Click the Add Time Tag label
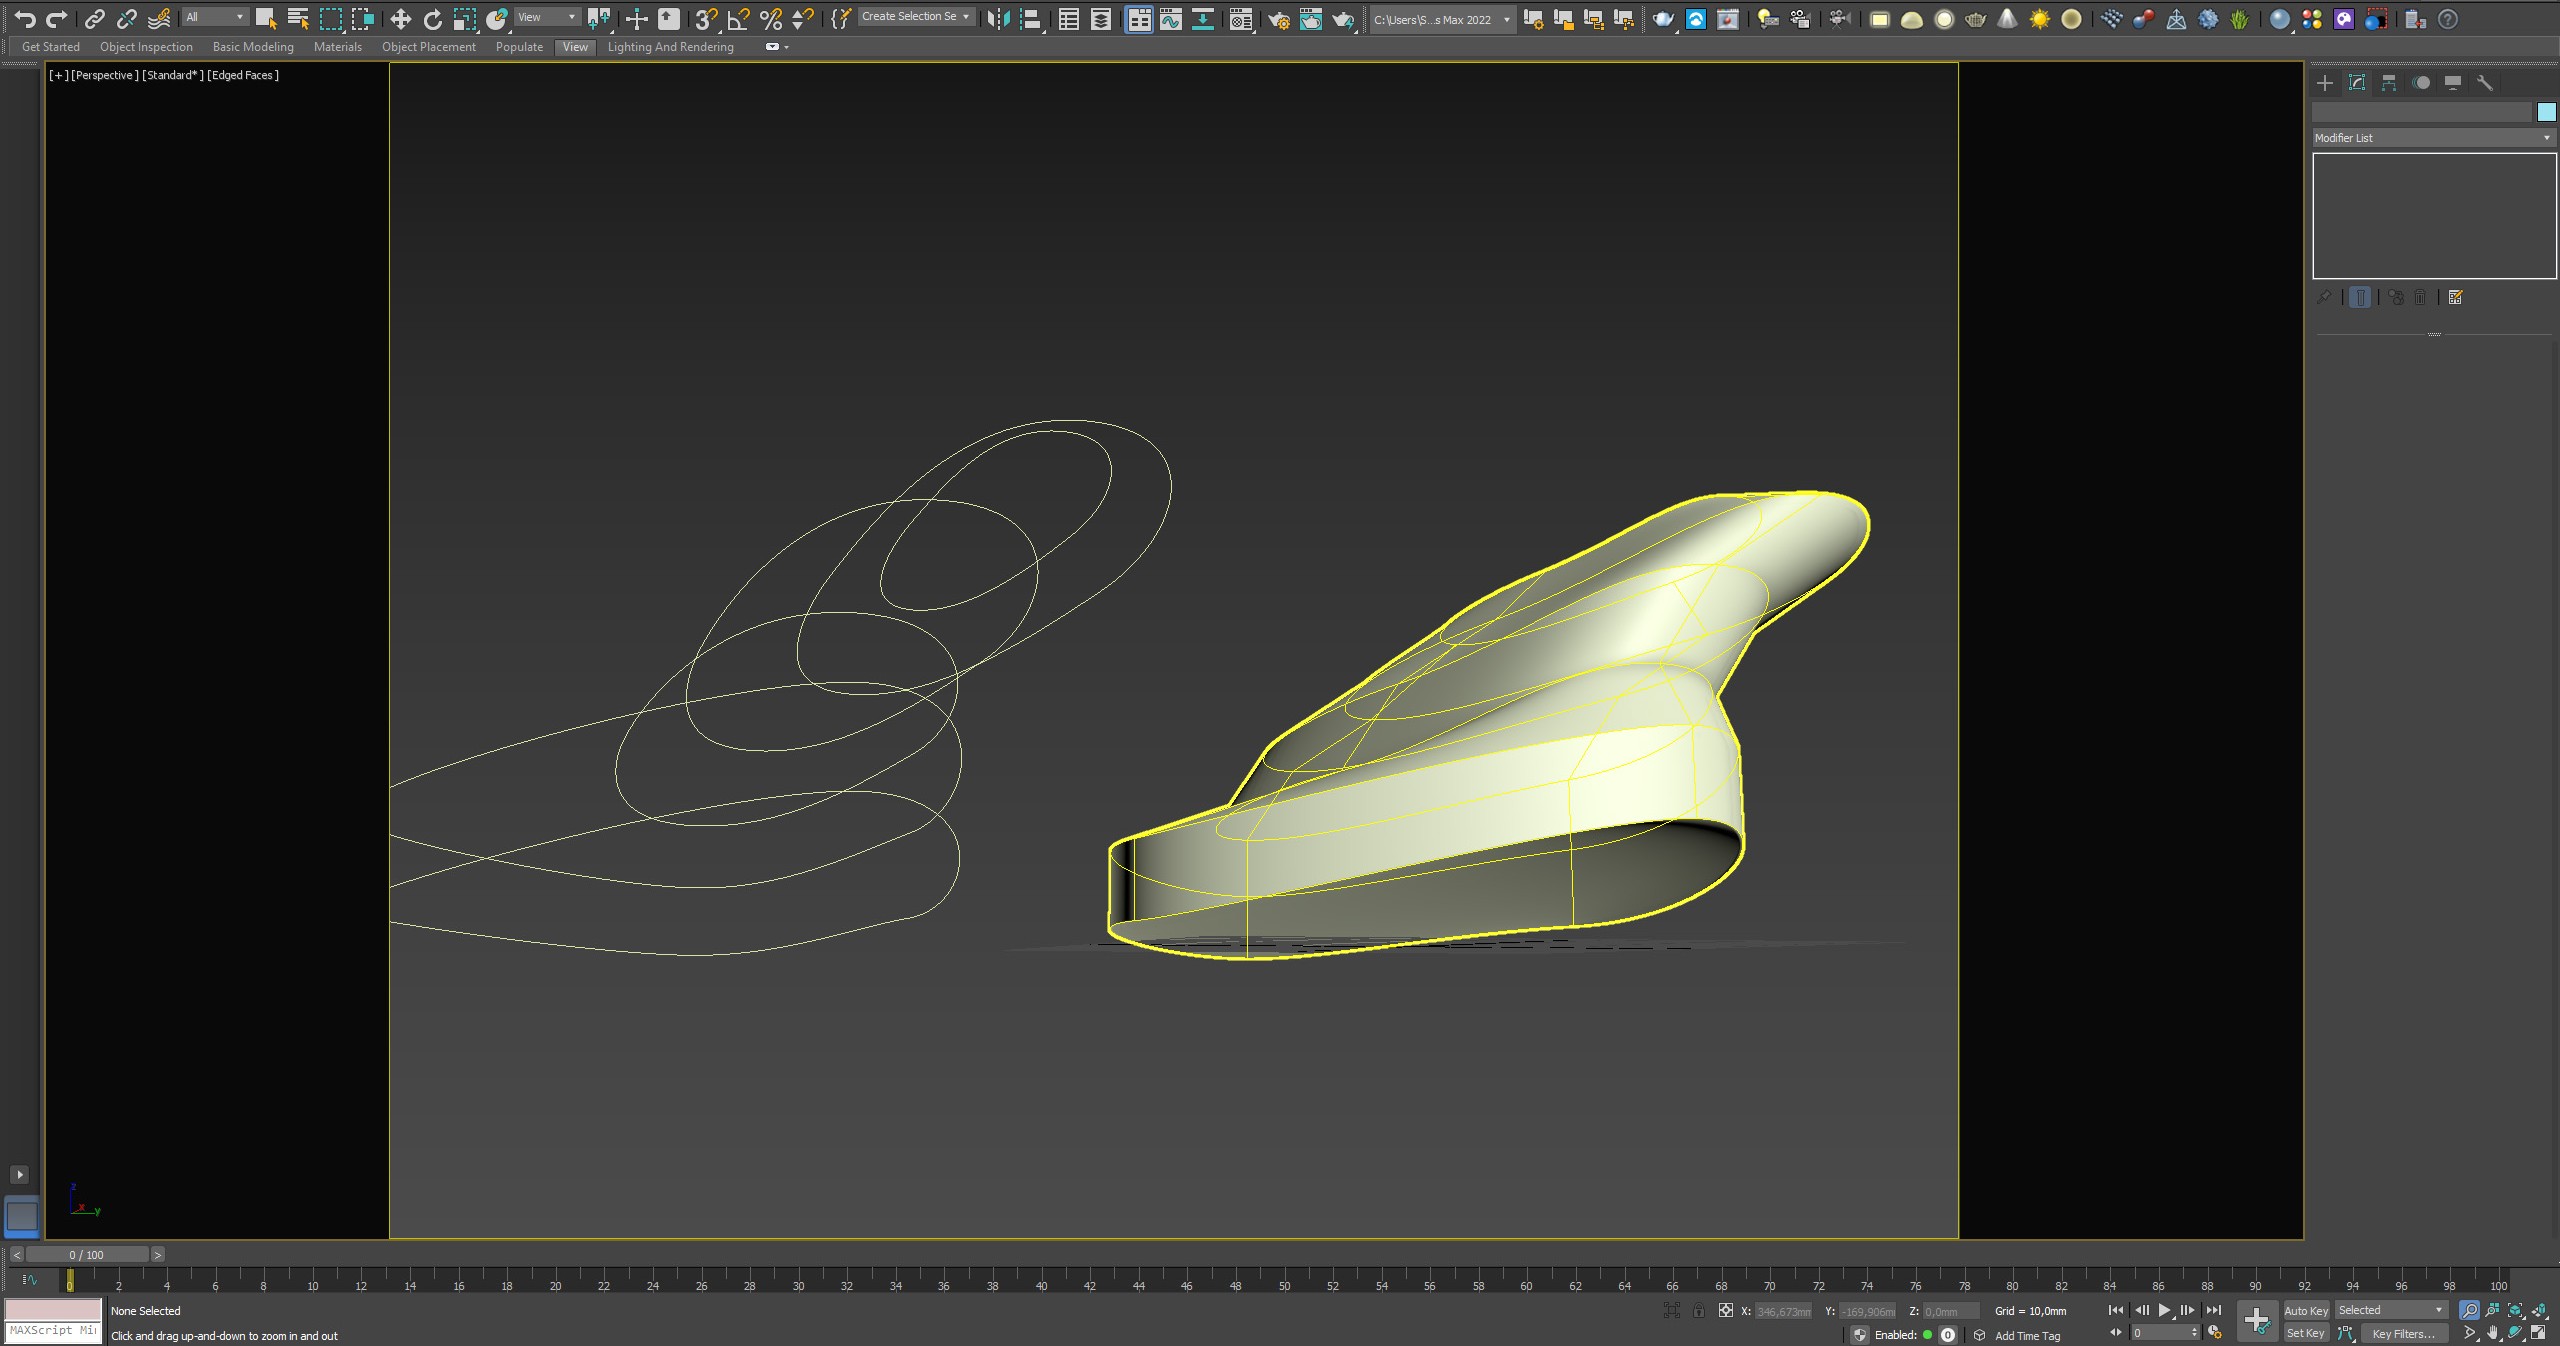 tap(2028, 1335)
